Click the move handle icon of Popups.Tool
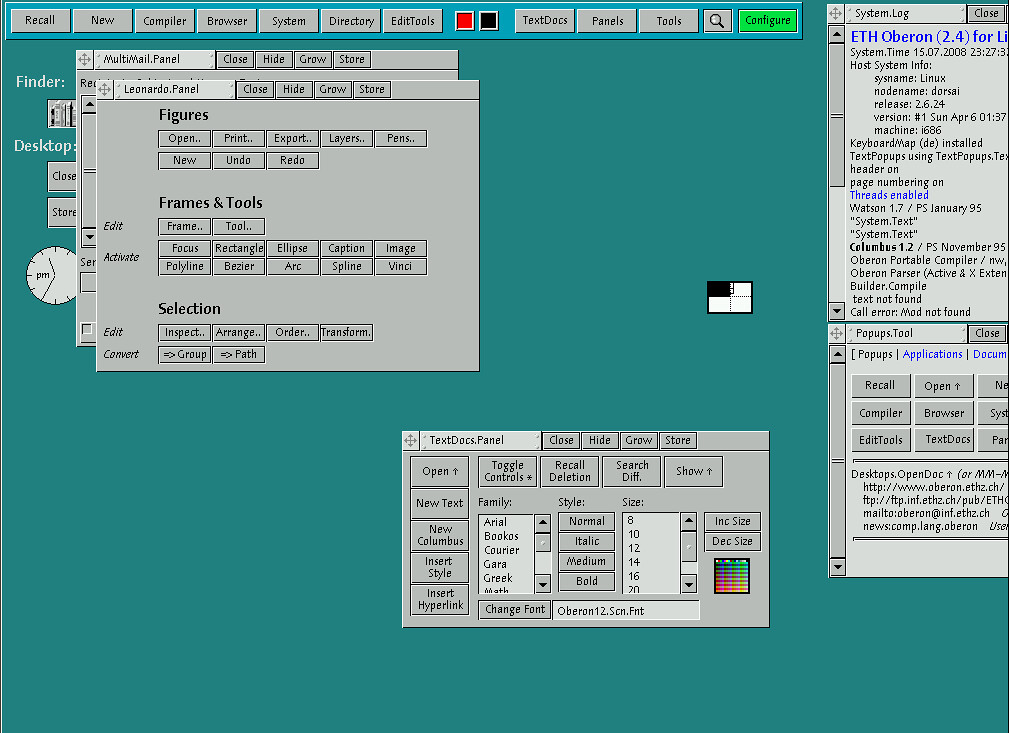 point(836,333)
